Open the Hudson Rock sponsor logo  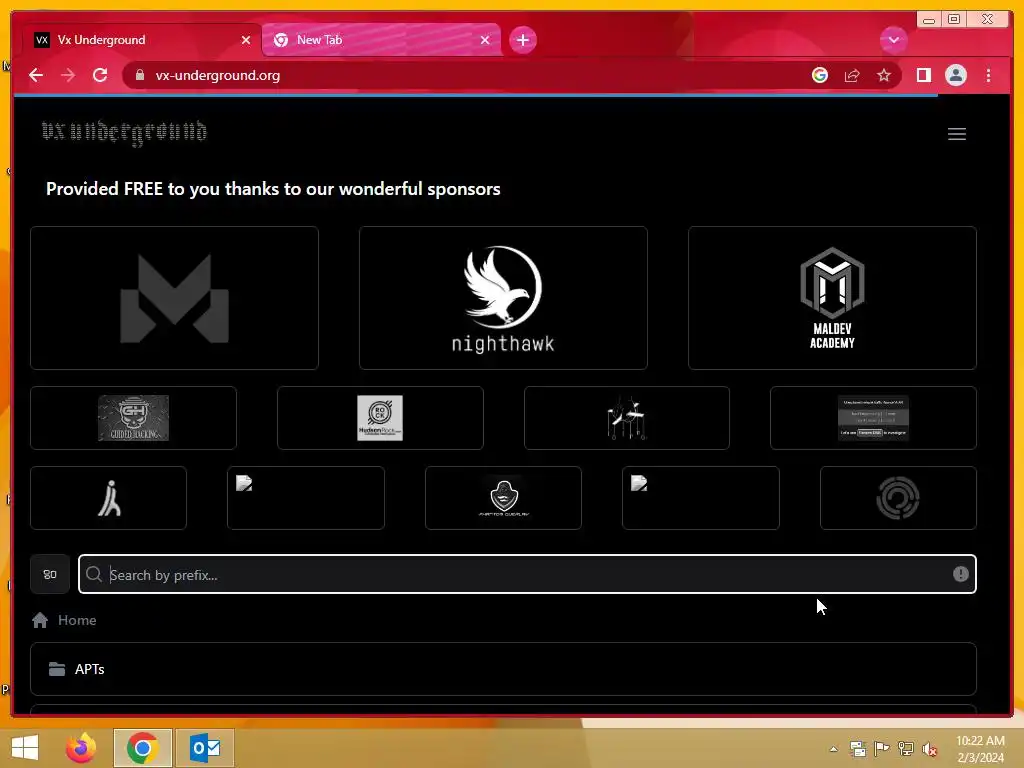[380, 418]
